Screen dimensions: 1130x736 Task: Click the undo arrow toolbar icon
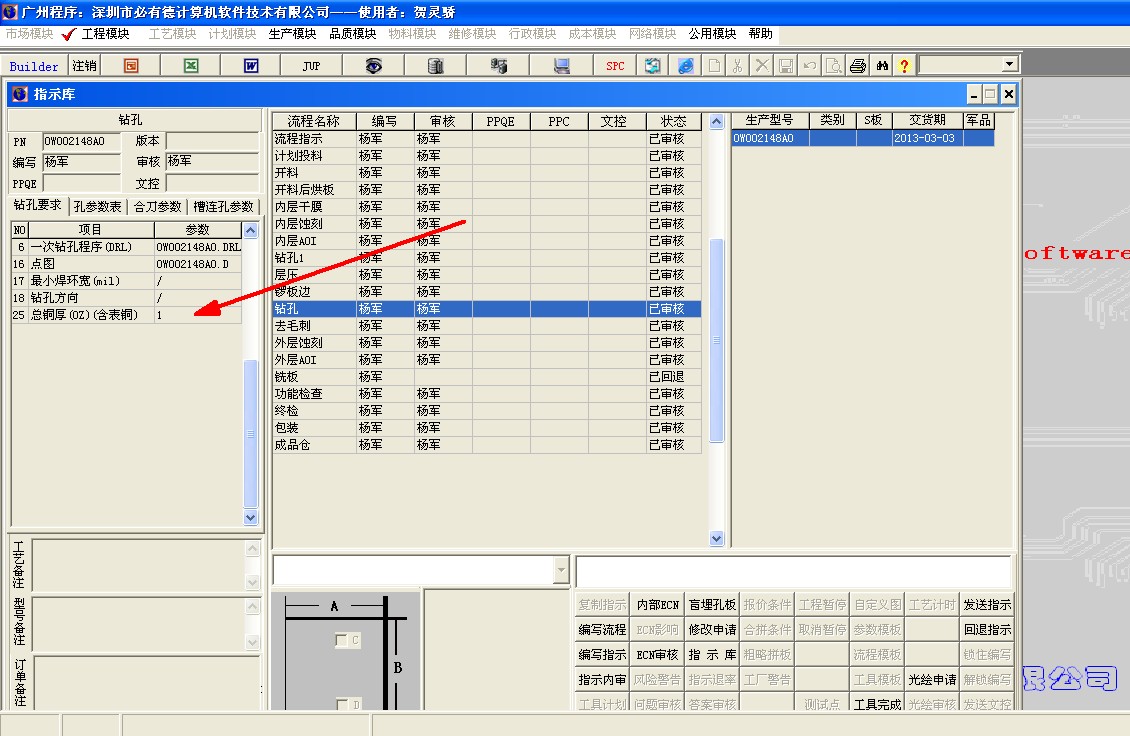810,66
